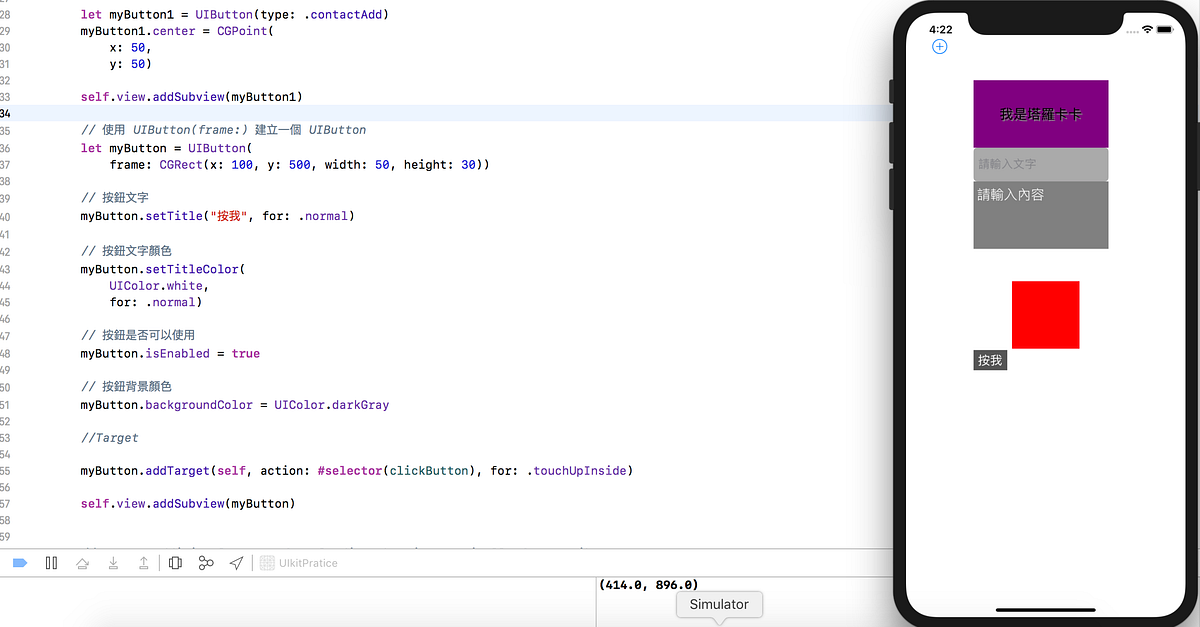Click the Step Into icon in the debug bar
Screen dimensions: 1200x627
pyautogui.click(x=113, y=562)
